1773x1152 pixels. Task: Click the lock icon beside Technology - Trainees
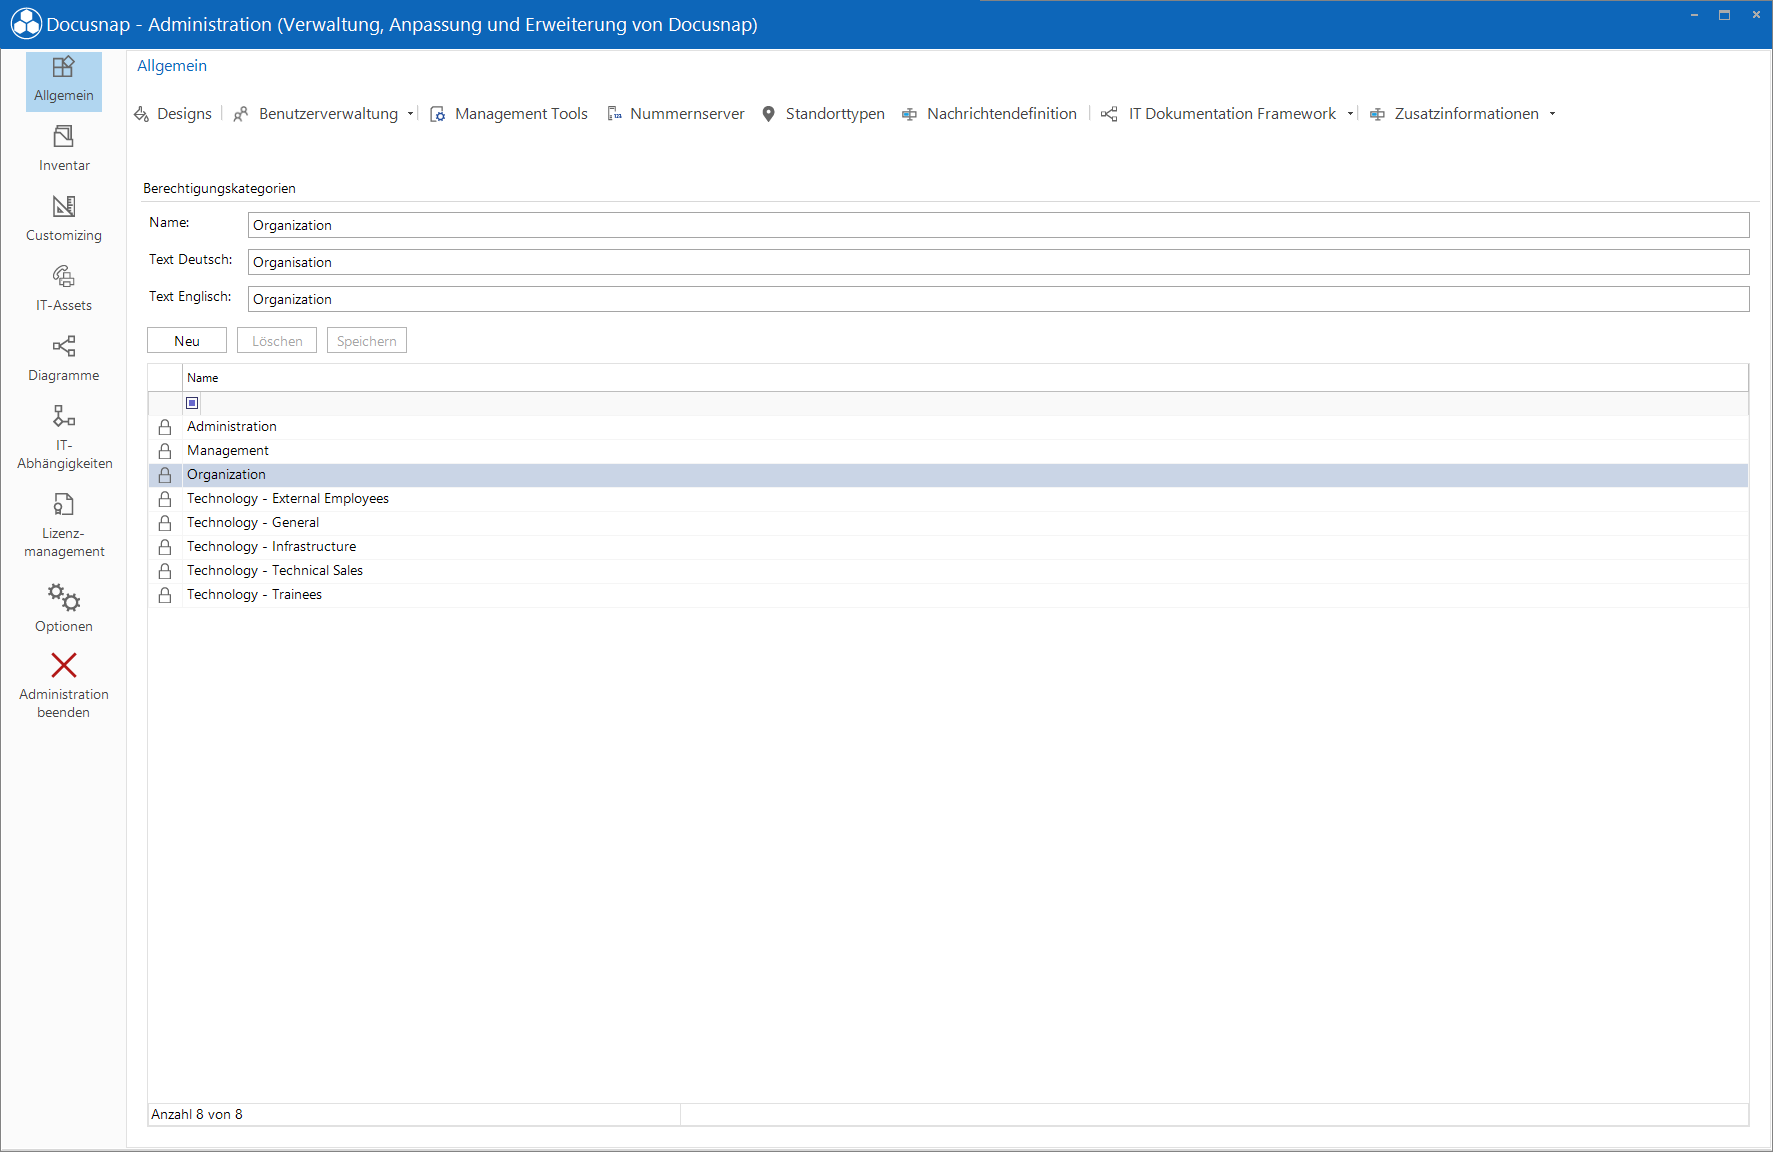pos(165,595)
